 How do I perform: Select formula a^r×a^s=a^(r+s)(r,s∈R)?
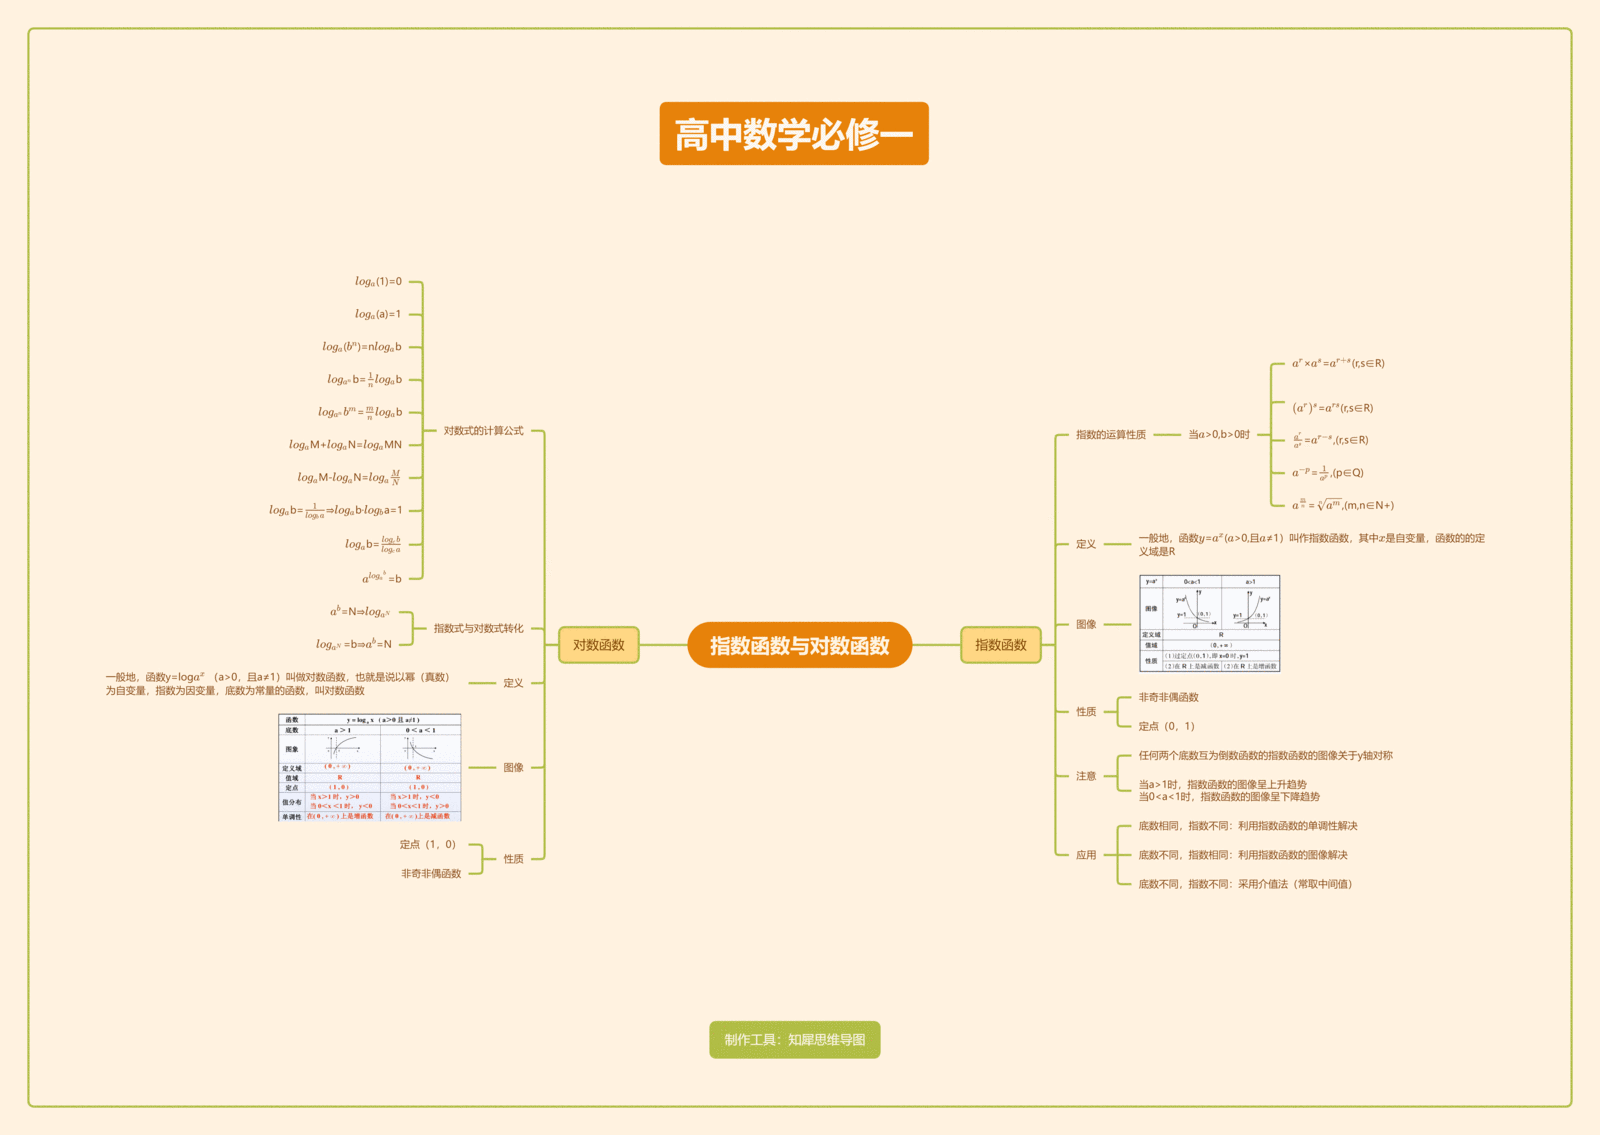click(x=1338, y=363)
